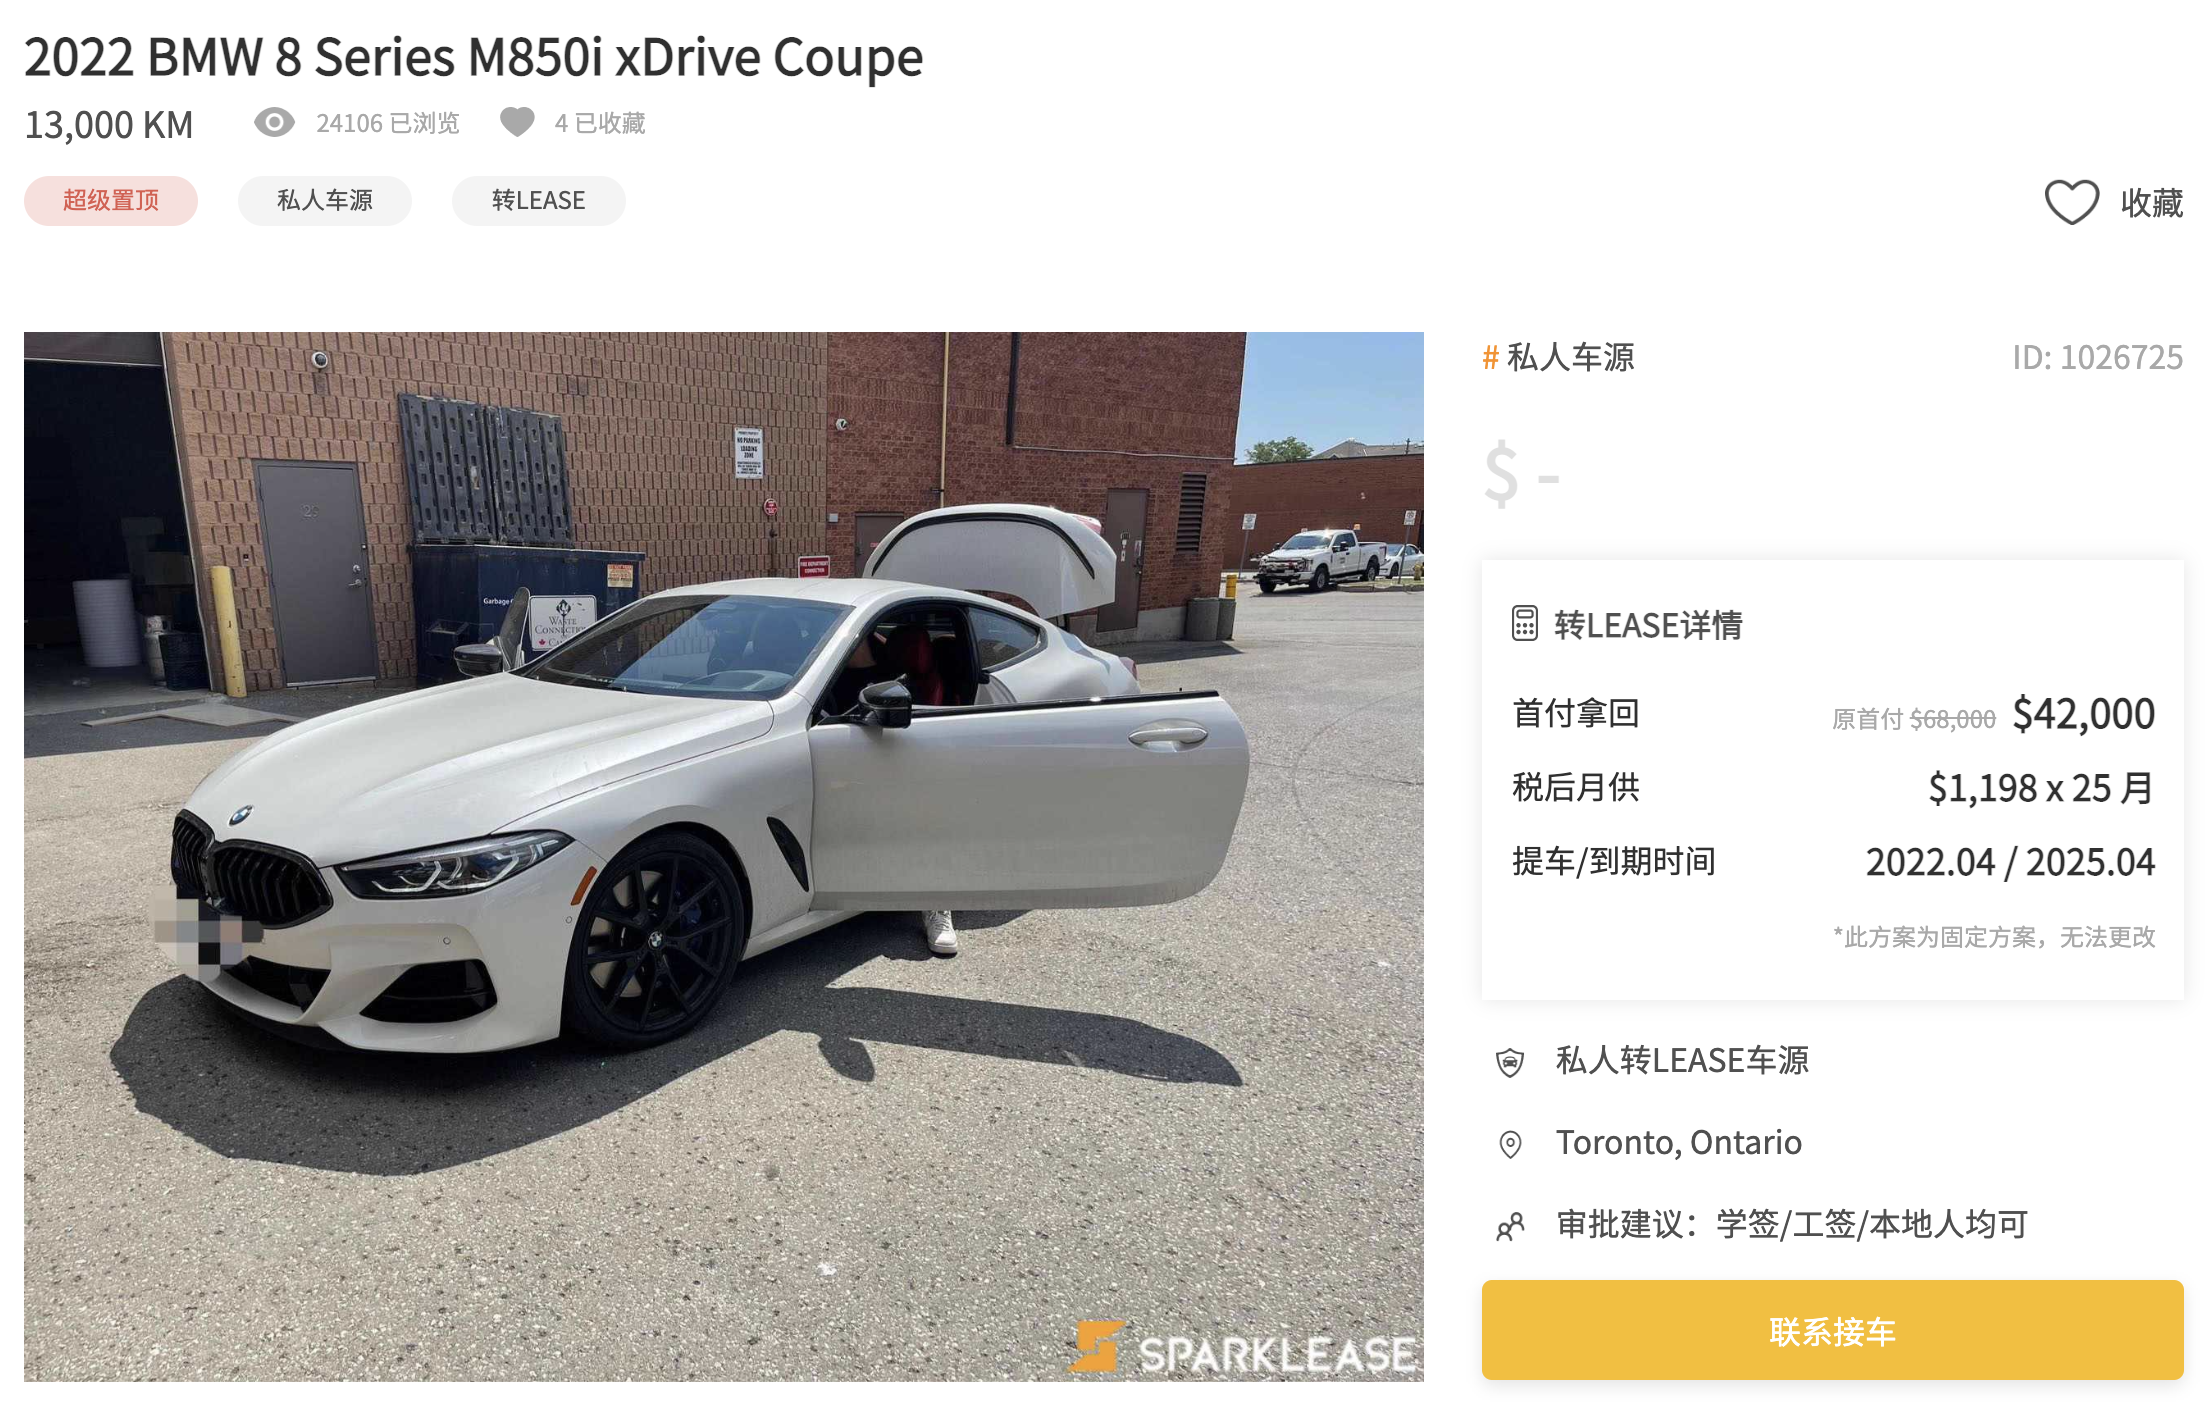Click the eye views icon
This screenshot has height=1410, width=2210.
coord(274,122)
